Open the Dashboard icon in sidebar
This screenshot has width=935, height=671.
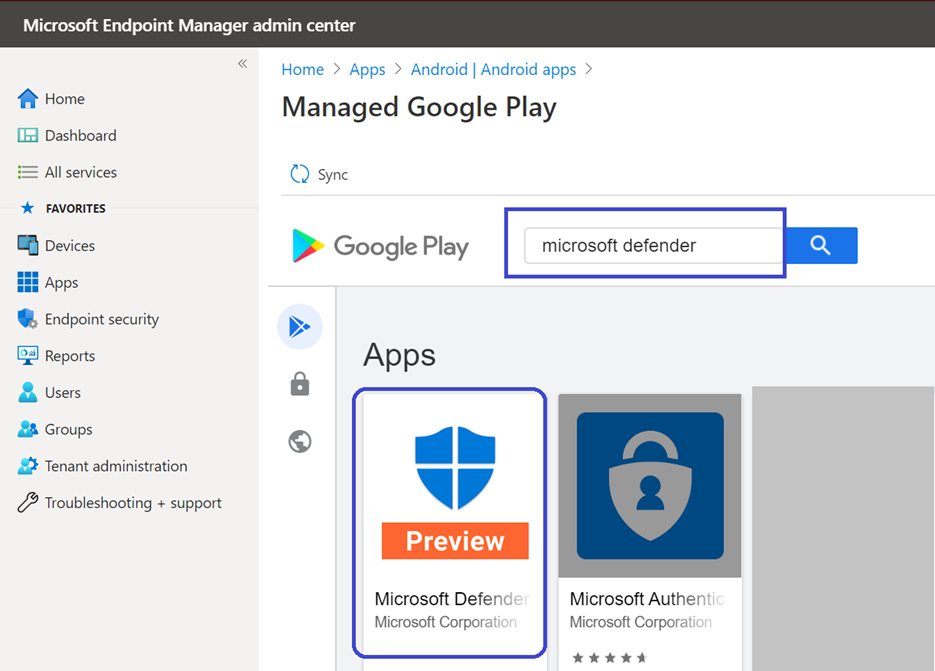(28, 136)
